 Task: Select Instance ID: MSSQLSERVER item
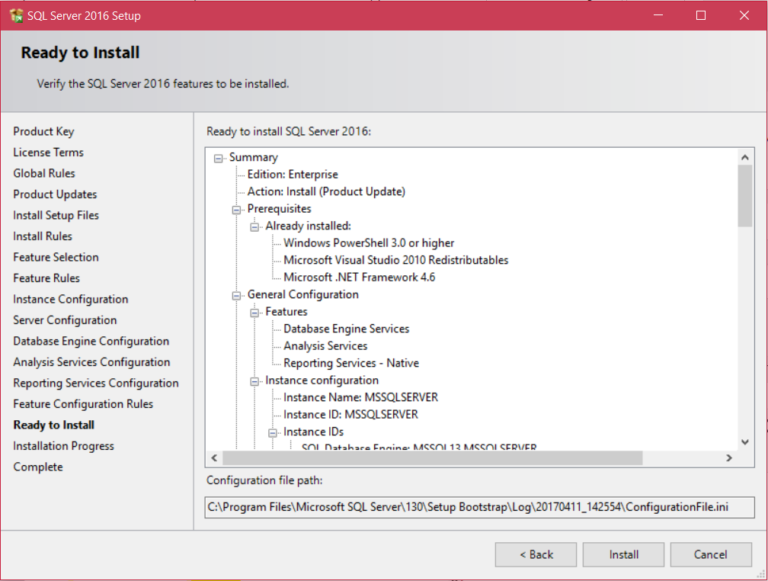coord(351,414)
